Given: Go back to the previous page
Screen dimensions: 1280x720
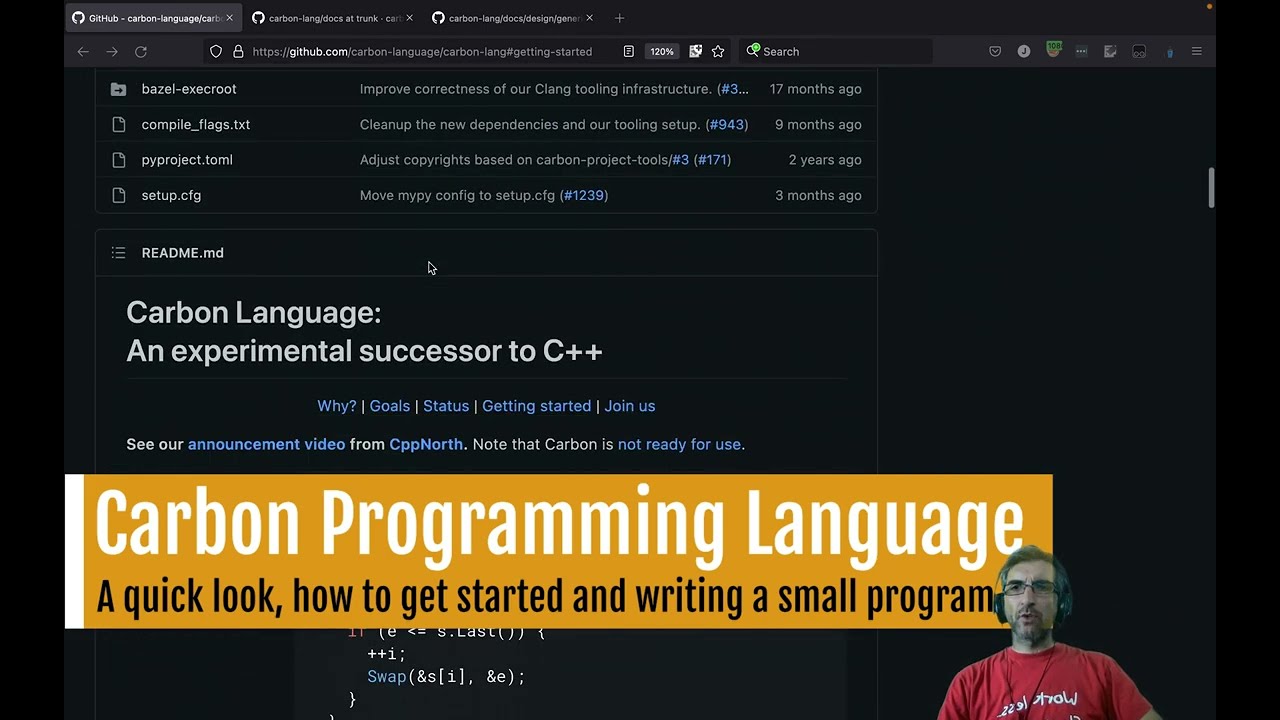Looking at the screenshot, I should click(83, 51).
